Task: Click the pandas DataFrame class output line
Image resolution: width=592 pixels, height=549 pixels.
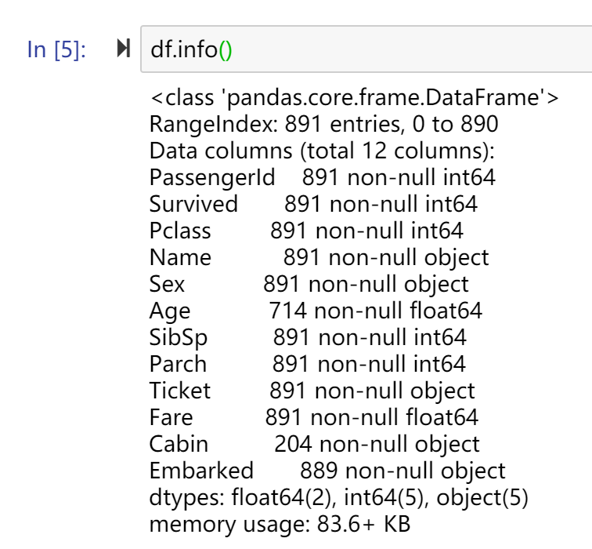Action: 354,97
